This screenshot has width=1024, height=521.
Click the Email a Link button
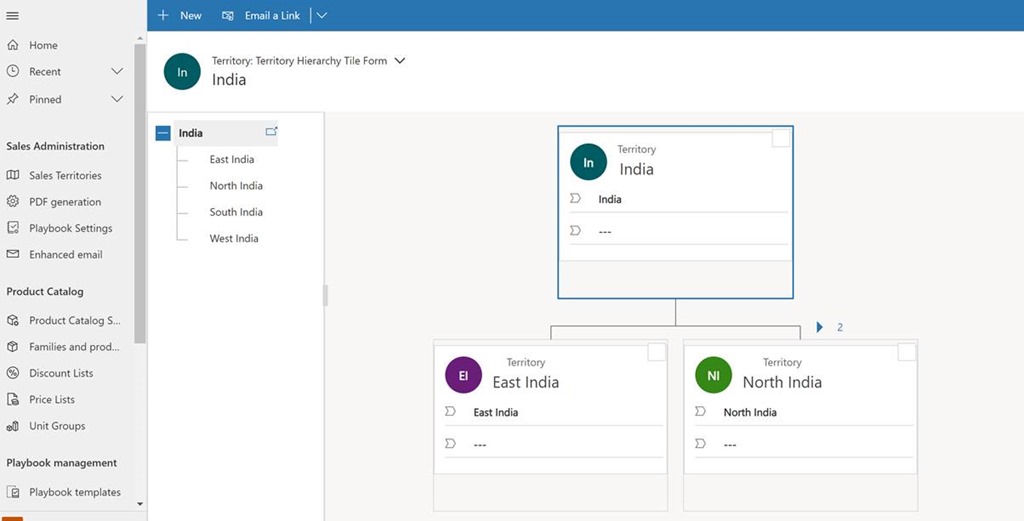262,15
